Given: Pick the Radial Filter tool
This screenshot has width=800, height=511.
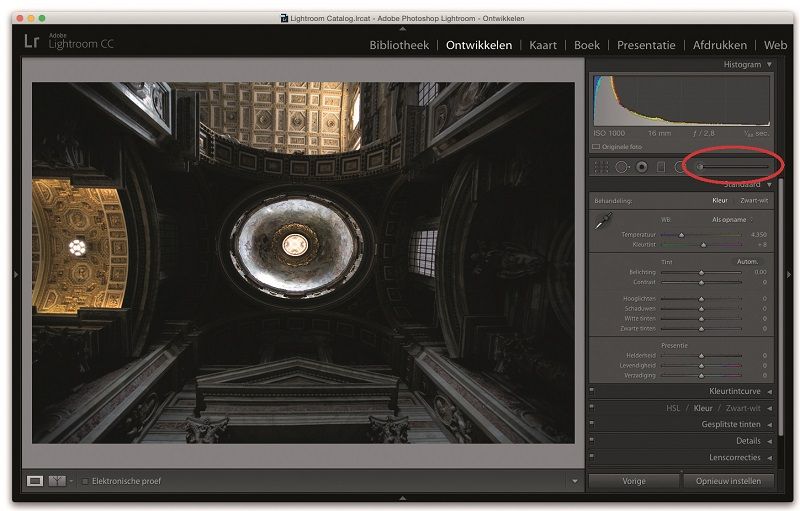Looking at the screenshot, I should point(680,167).
